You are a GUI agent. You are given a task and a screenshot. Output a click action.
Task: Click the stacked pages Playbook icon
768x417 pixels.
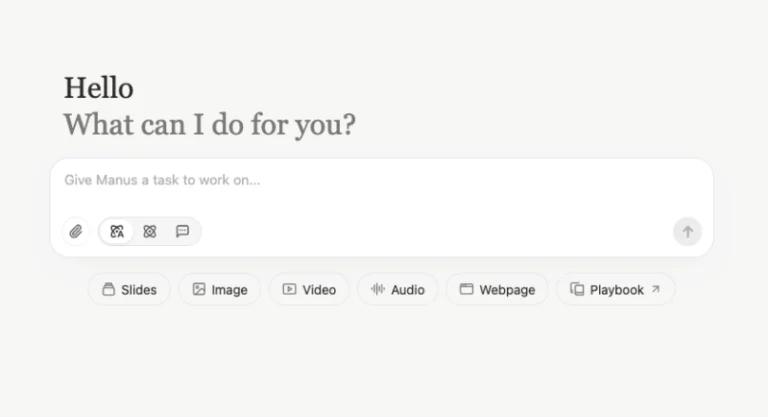(577, 289)
